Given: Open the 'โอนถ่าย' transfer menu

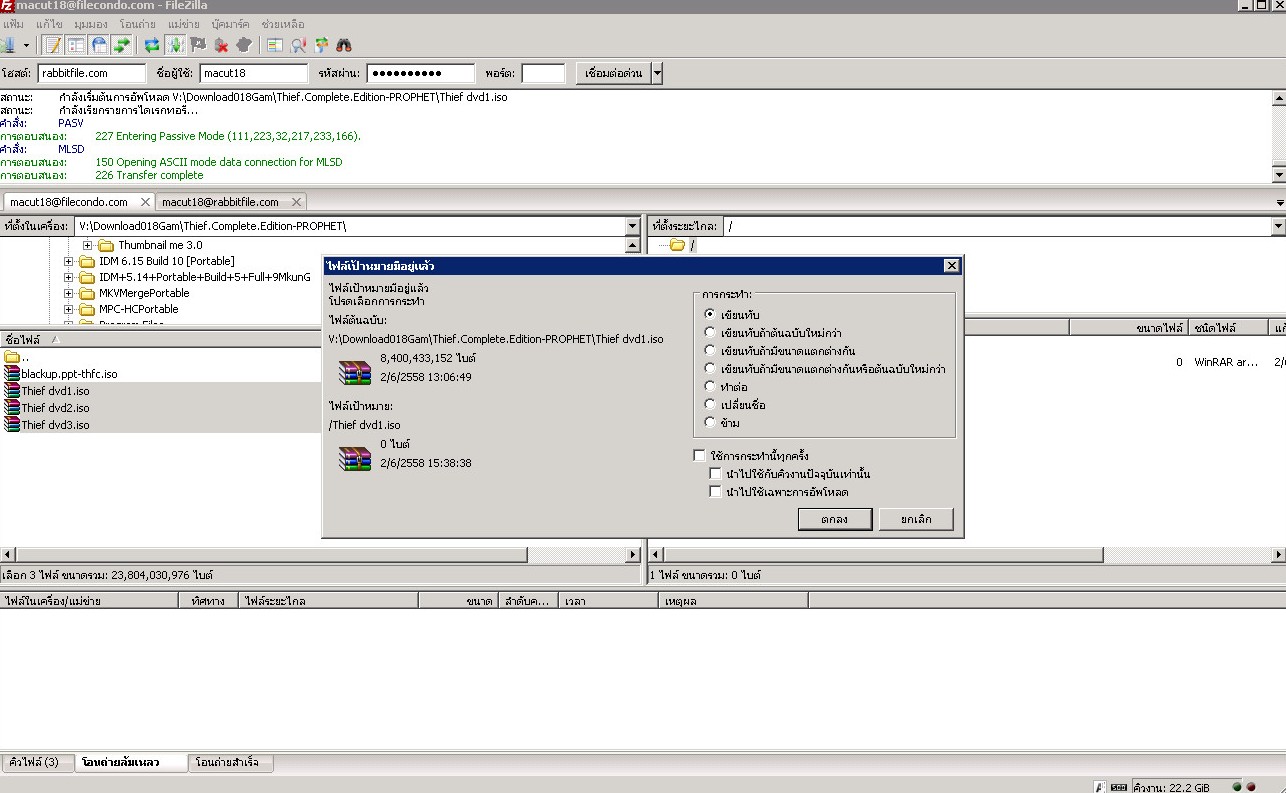Looking at the screenshot, I should point(138,23).
